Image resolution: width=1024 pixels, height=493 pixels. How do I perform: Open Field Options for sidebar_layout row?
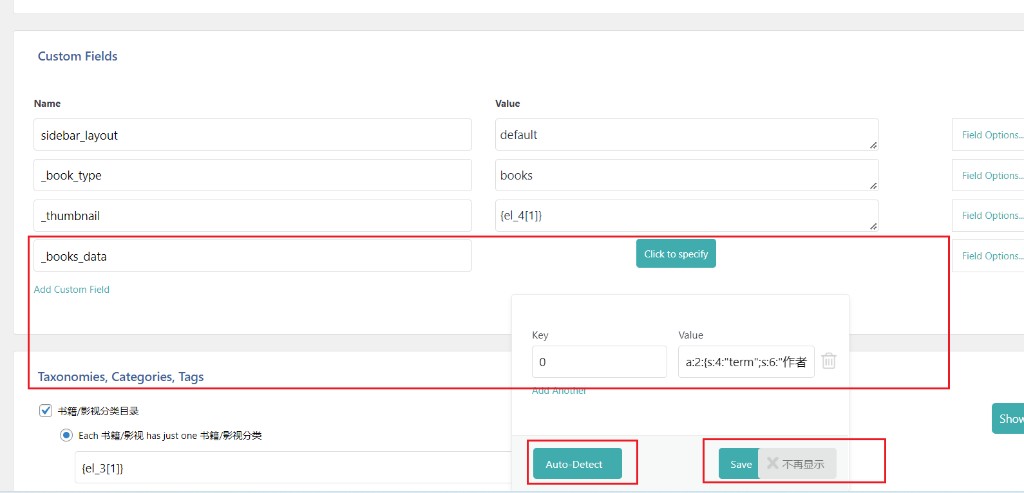(x=991, y=135)
